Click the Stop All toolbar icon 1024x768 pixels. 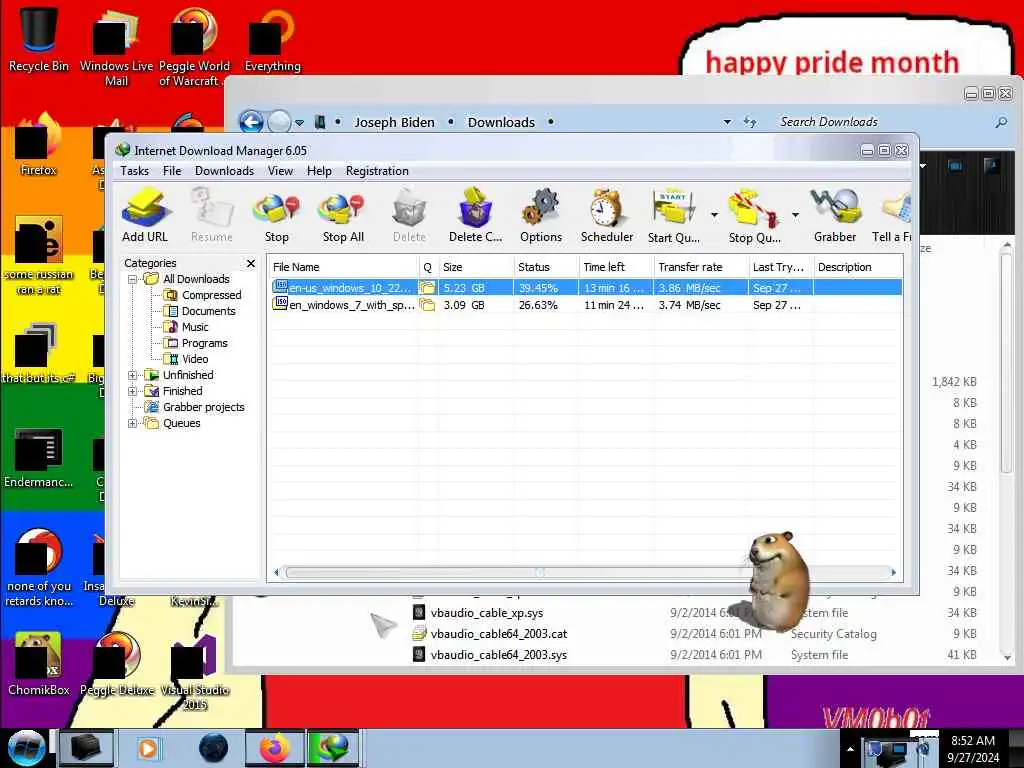(343, 216)
